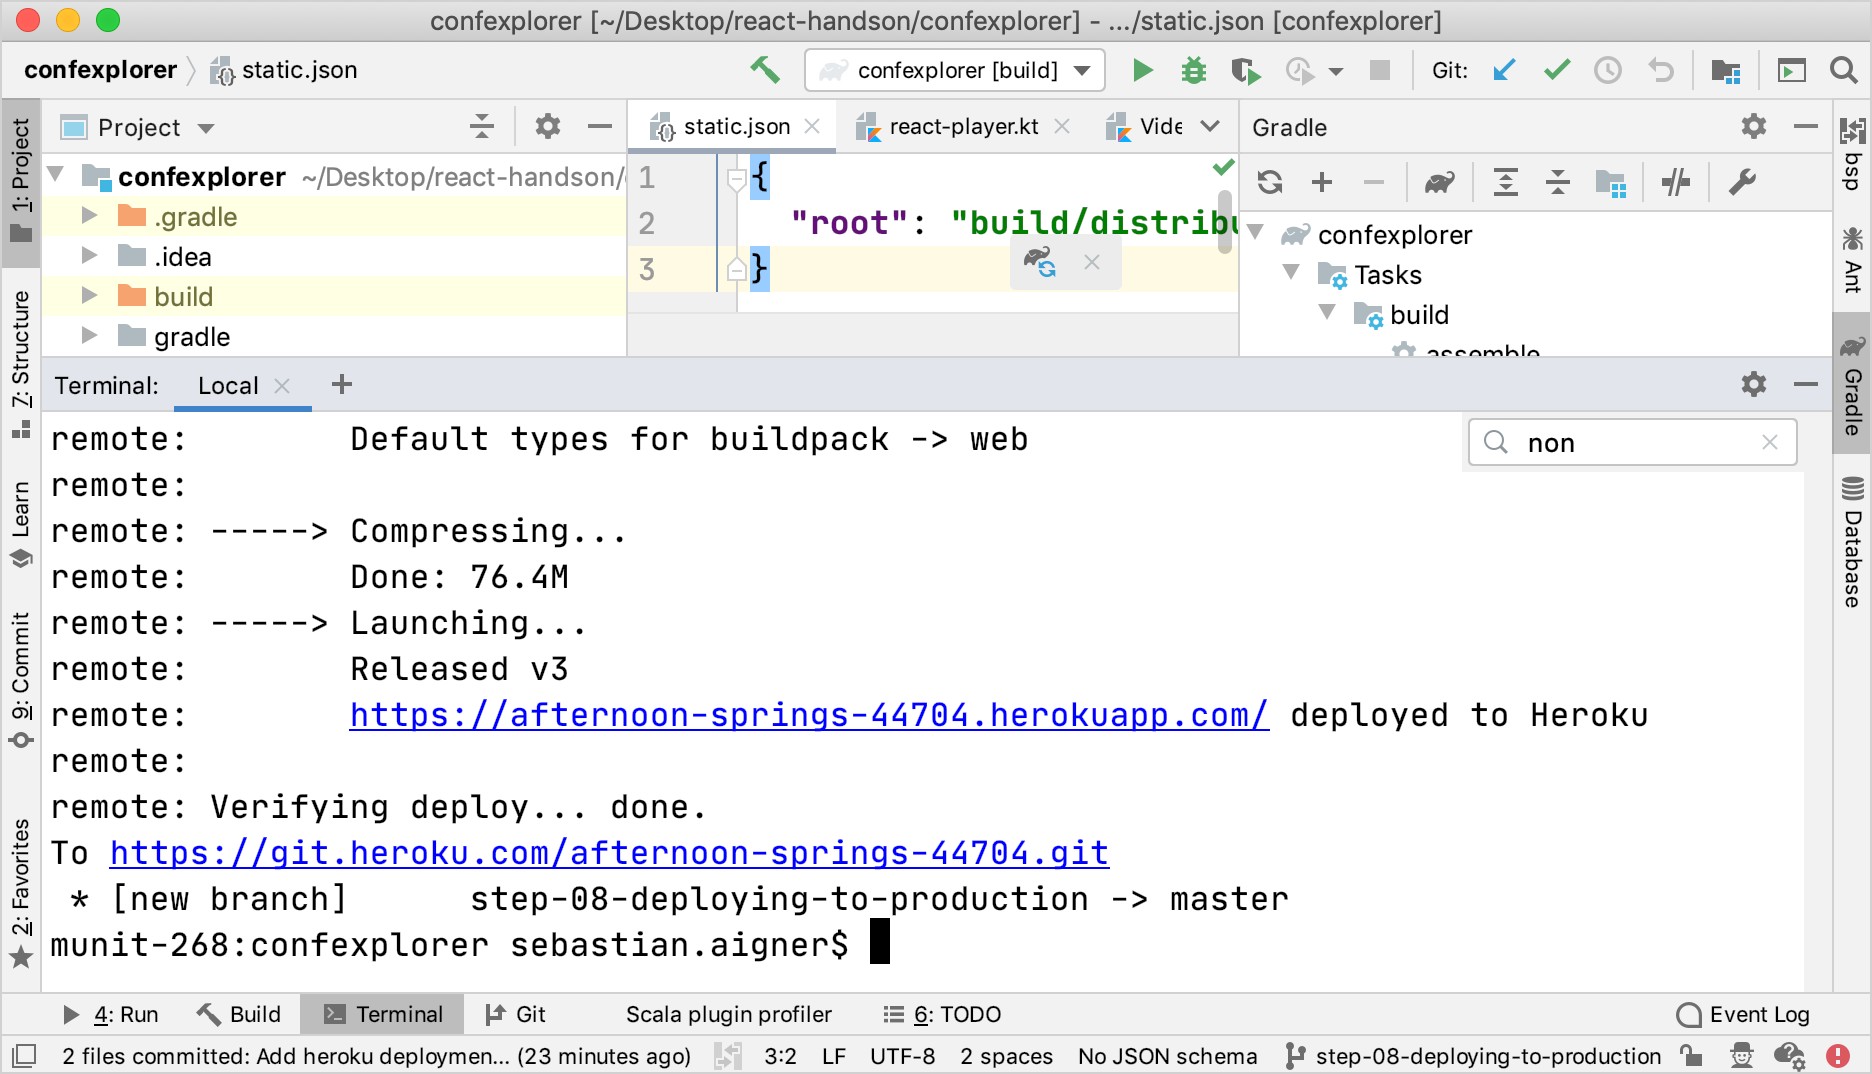
Task: Commit changes via the Git checkmark icon
Action: click(x=1556, y=70)
